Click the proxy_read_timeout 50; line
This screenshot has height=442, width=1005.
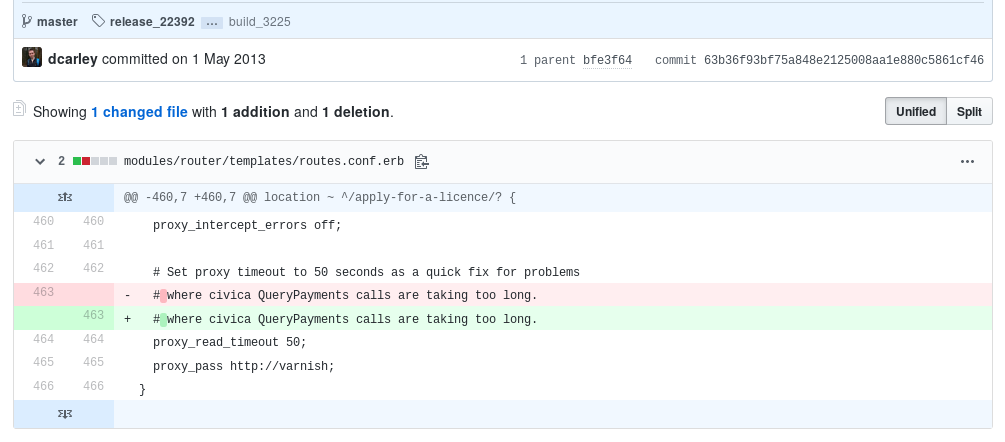229,343
